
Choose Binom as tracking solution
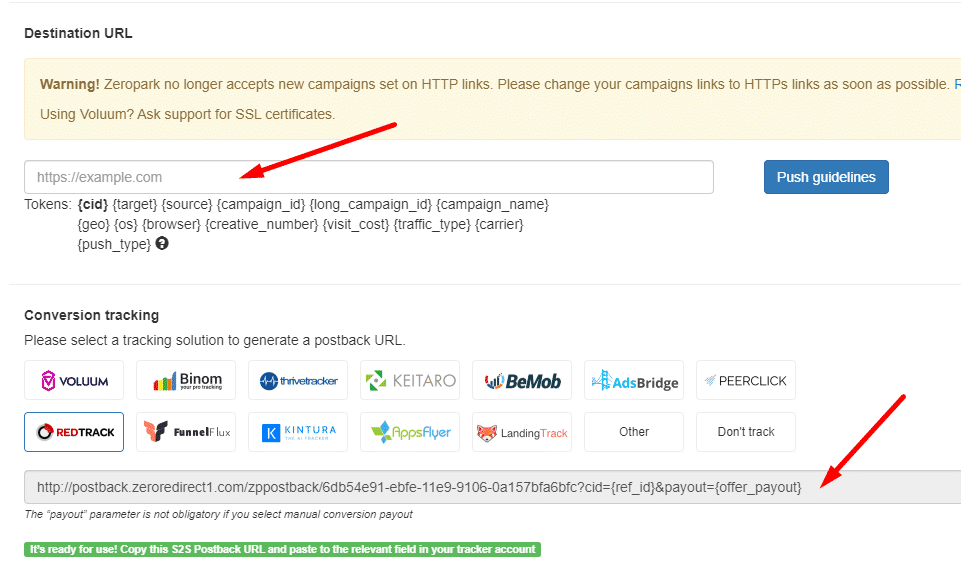coord(186,380)
